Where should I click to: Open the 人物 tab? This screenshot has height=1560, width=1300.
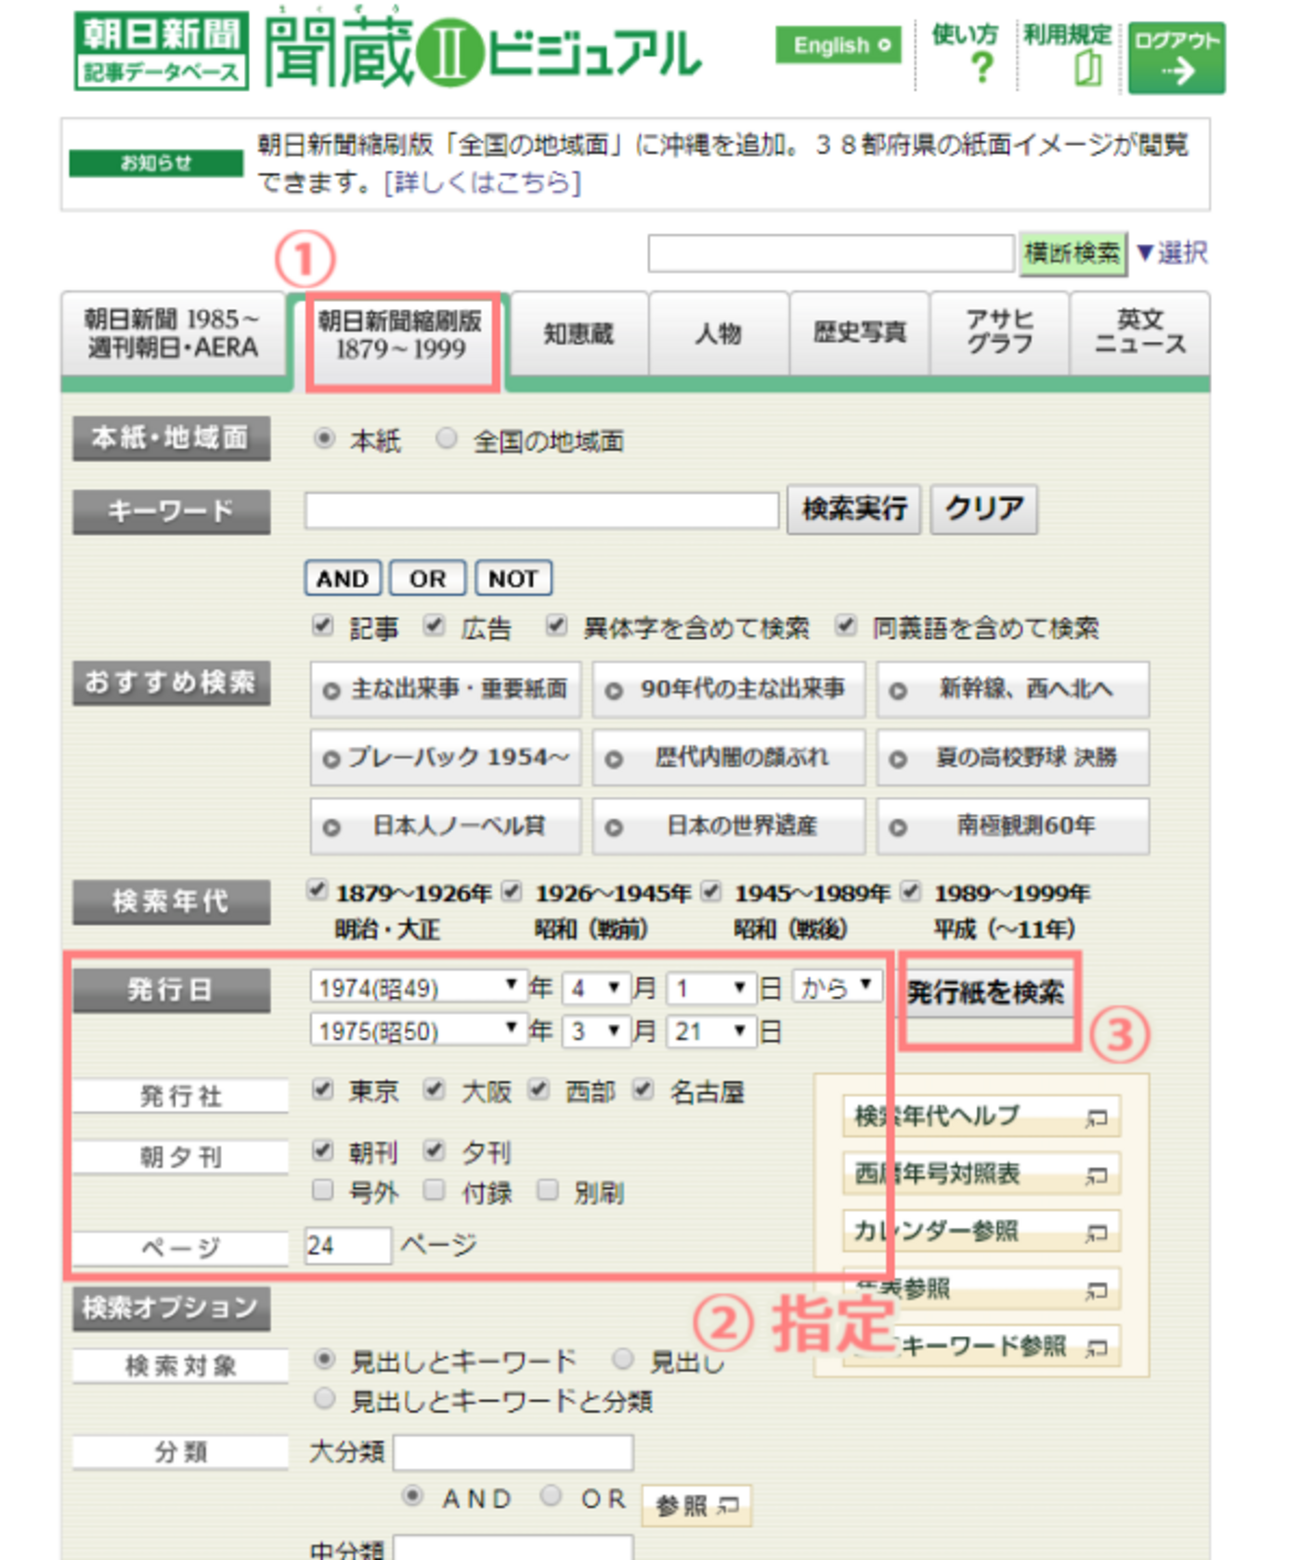click(719, 334)
